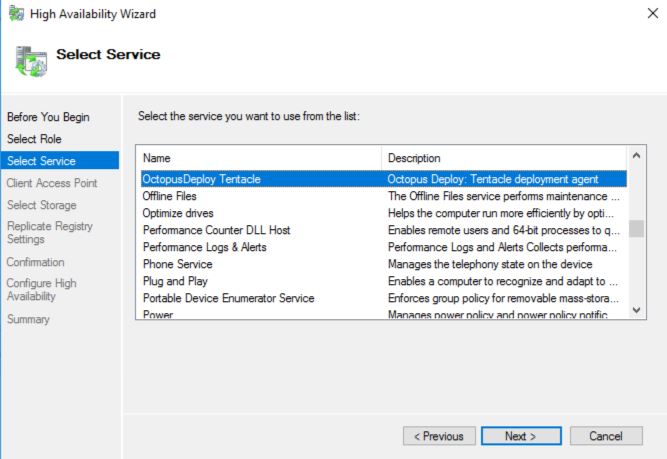Cancel the wizard

click(605, 436)
